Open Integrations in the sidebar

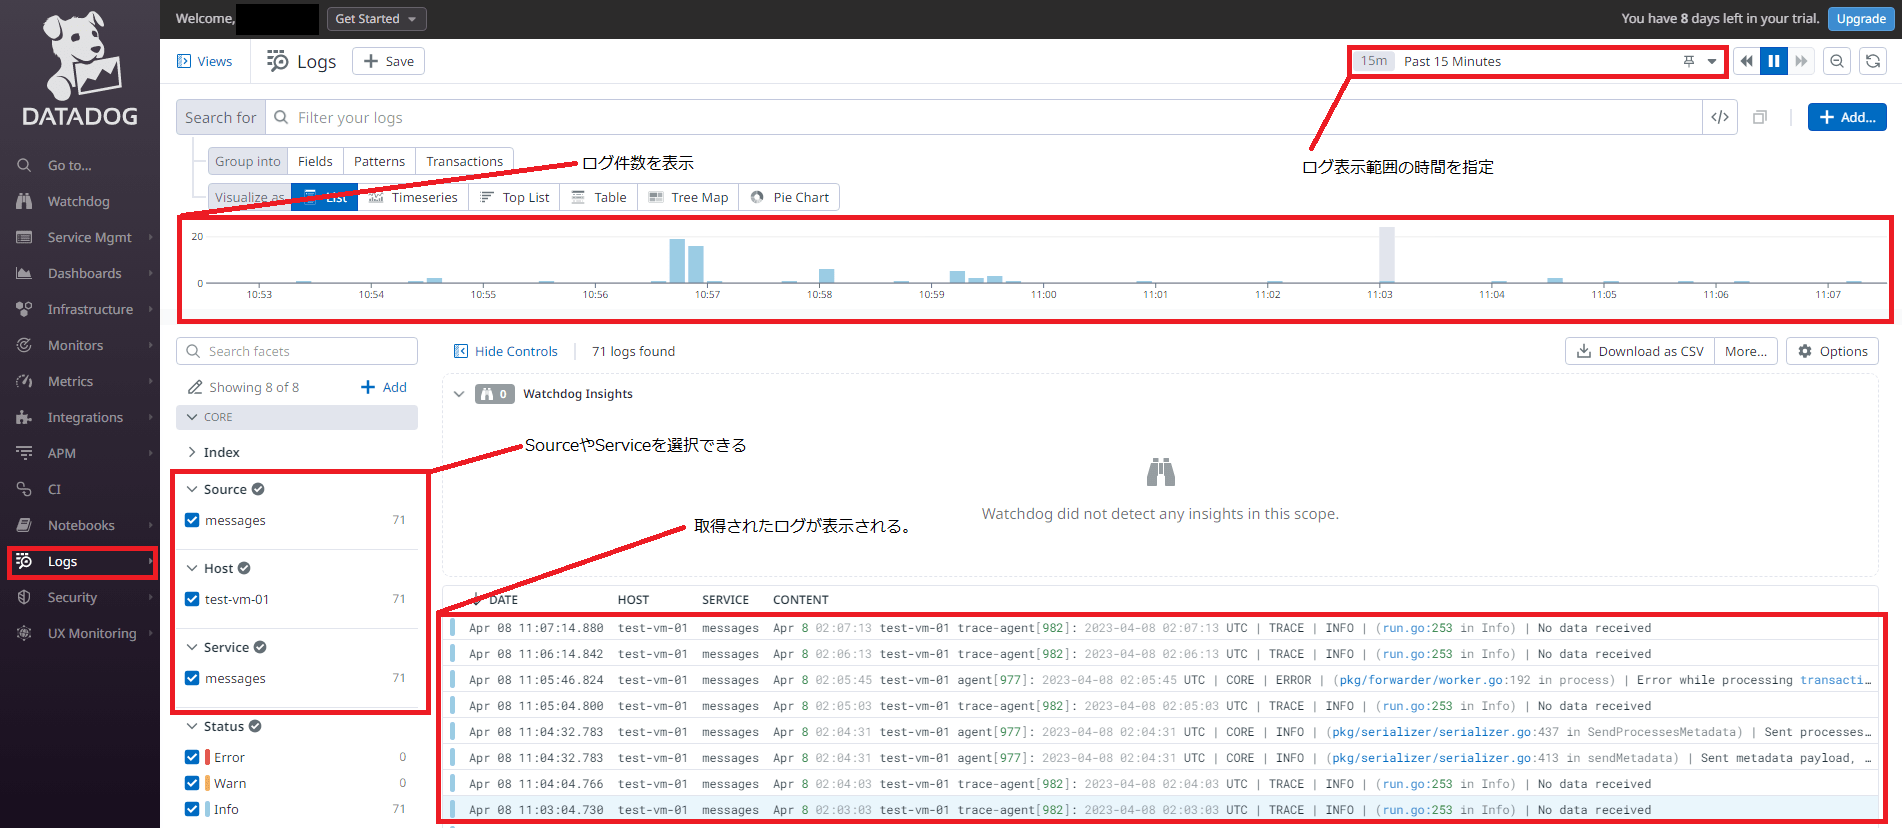(85, 417)
